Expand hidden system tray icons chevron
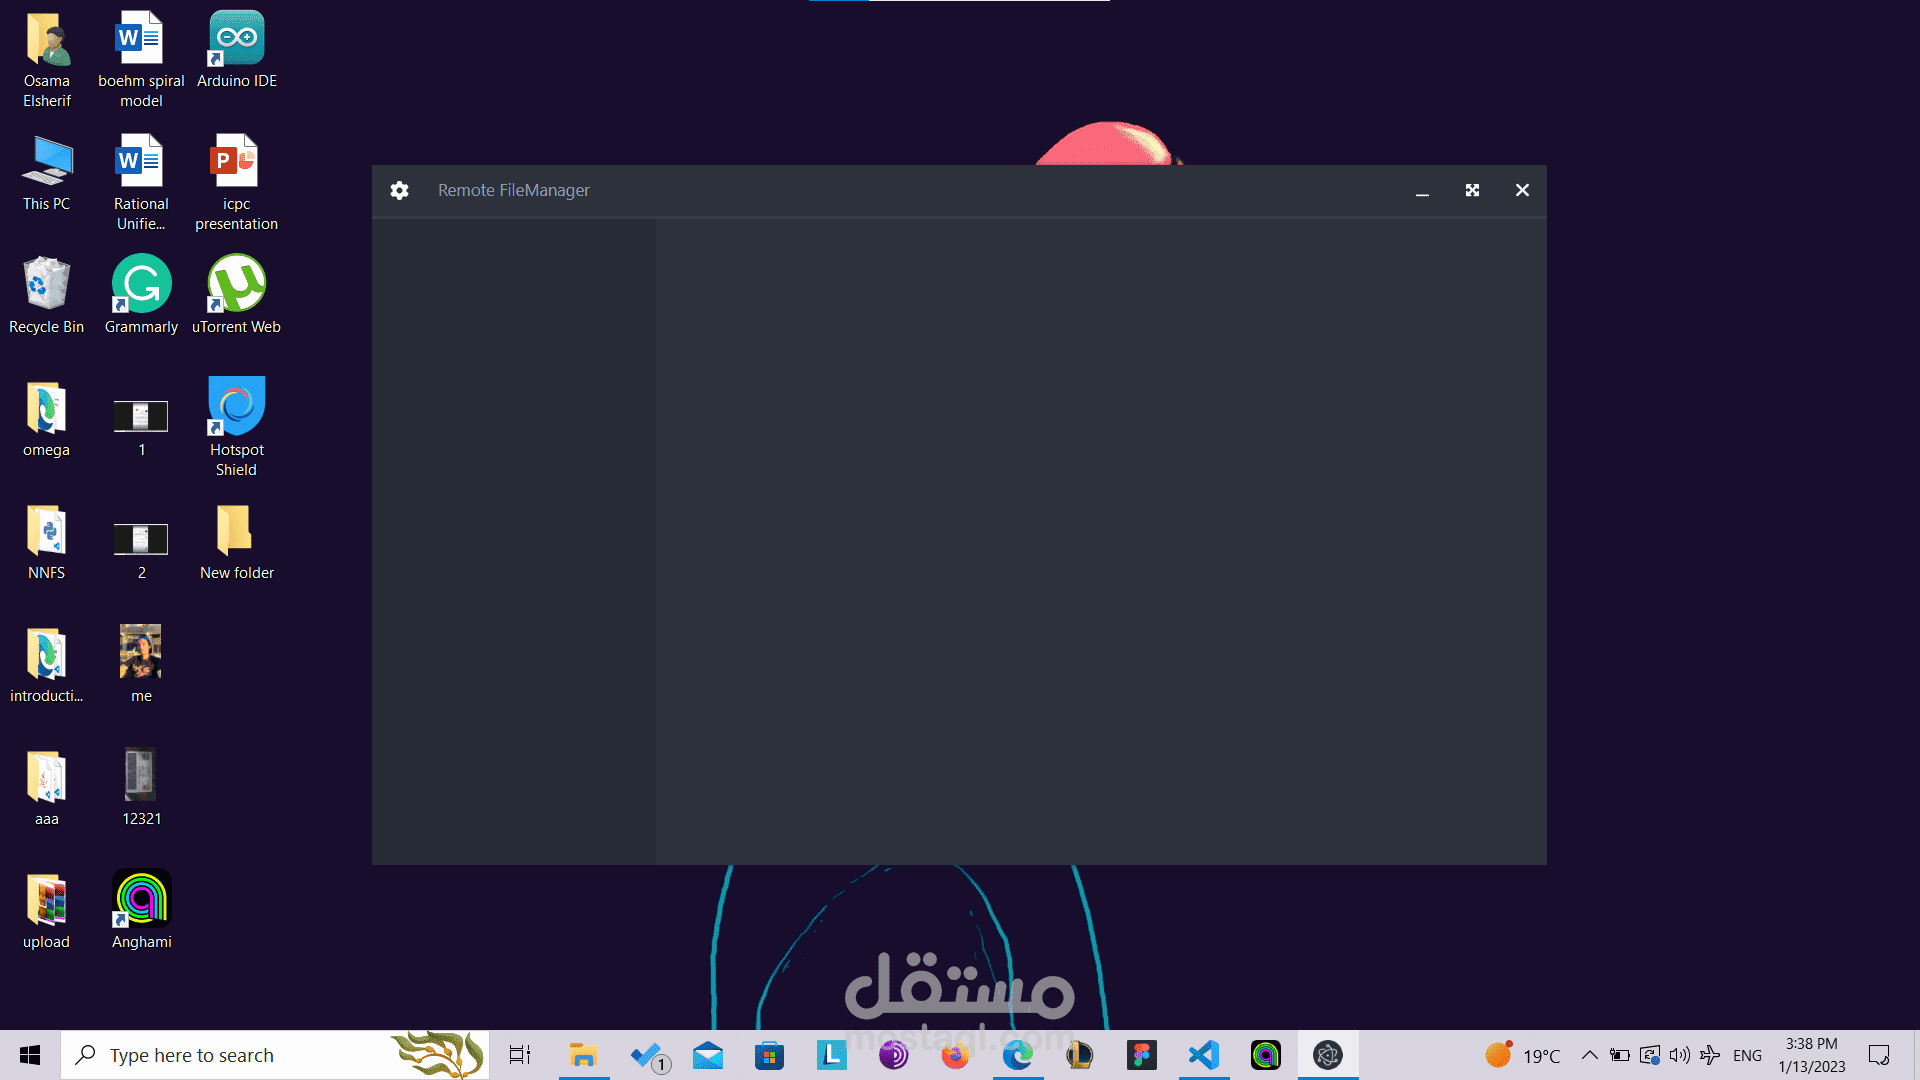Viewport: 1920px width, 1080px height. click(1589, 1055)
